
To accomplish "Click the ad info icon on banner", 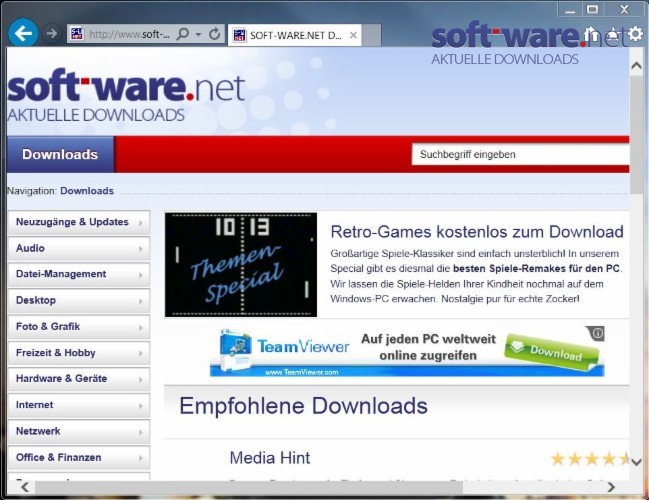I will 597,333.
